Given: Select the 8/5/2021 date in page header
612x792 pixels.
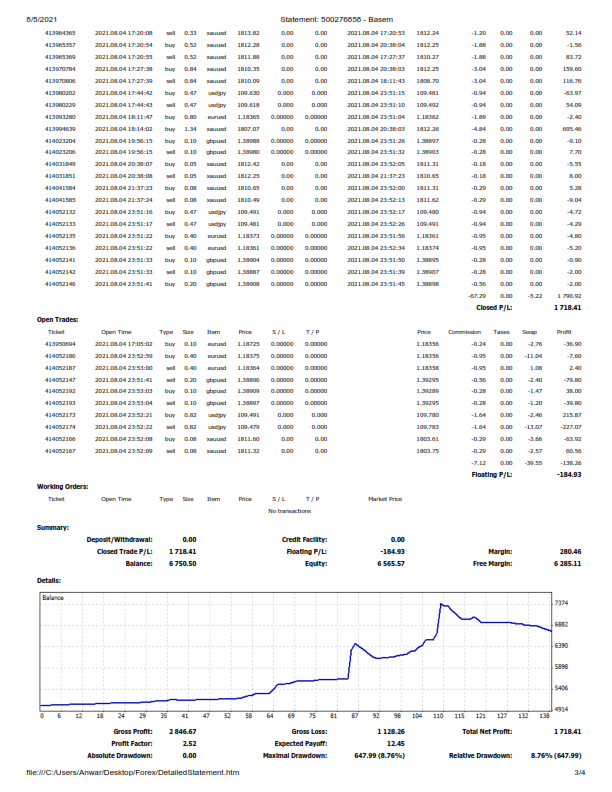Looking at the screenshot, I should (41, 20).
